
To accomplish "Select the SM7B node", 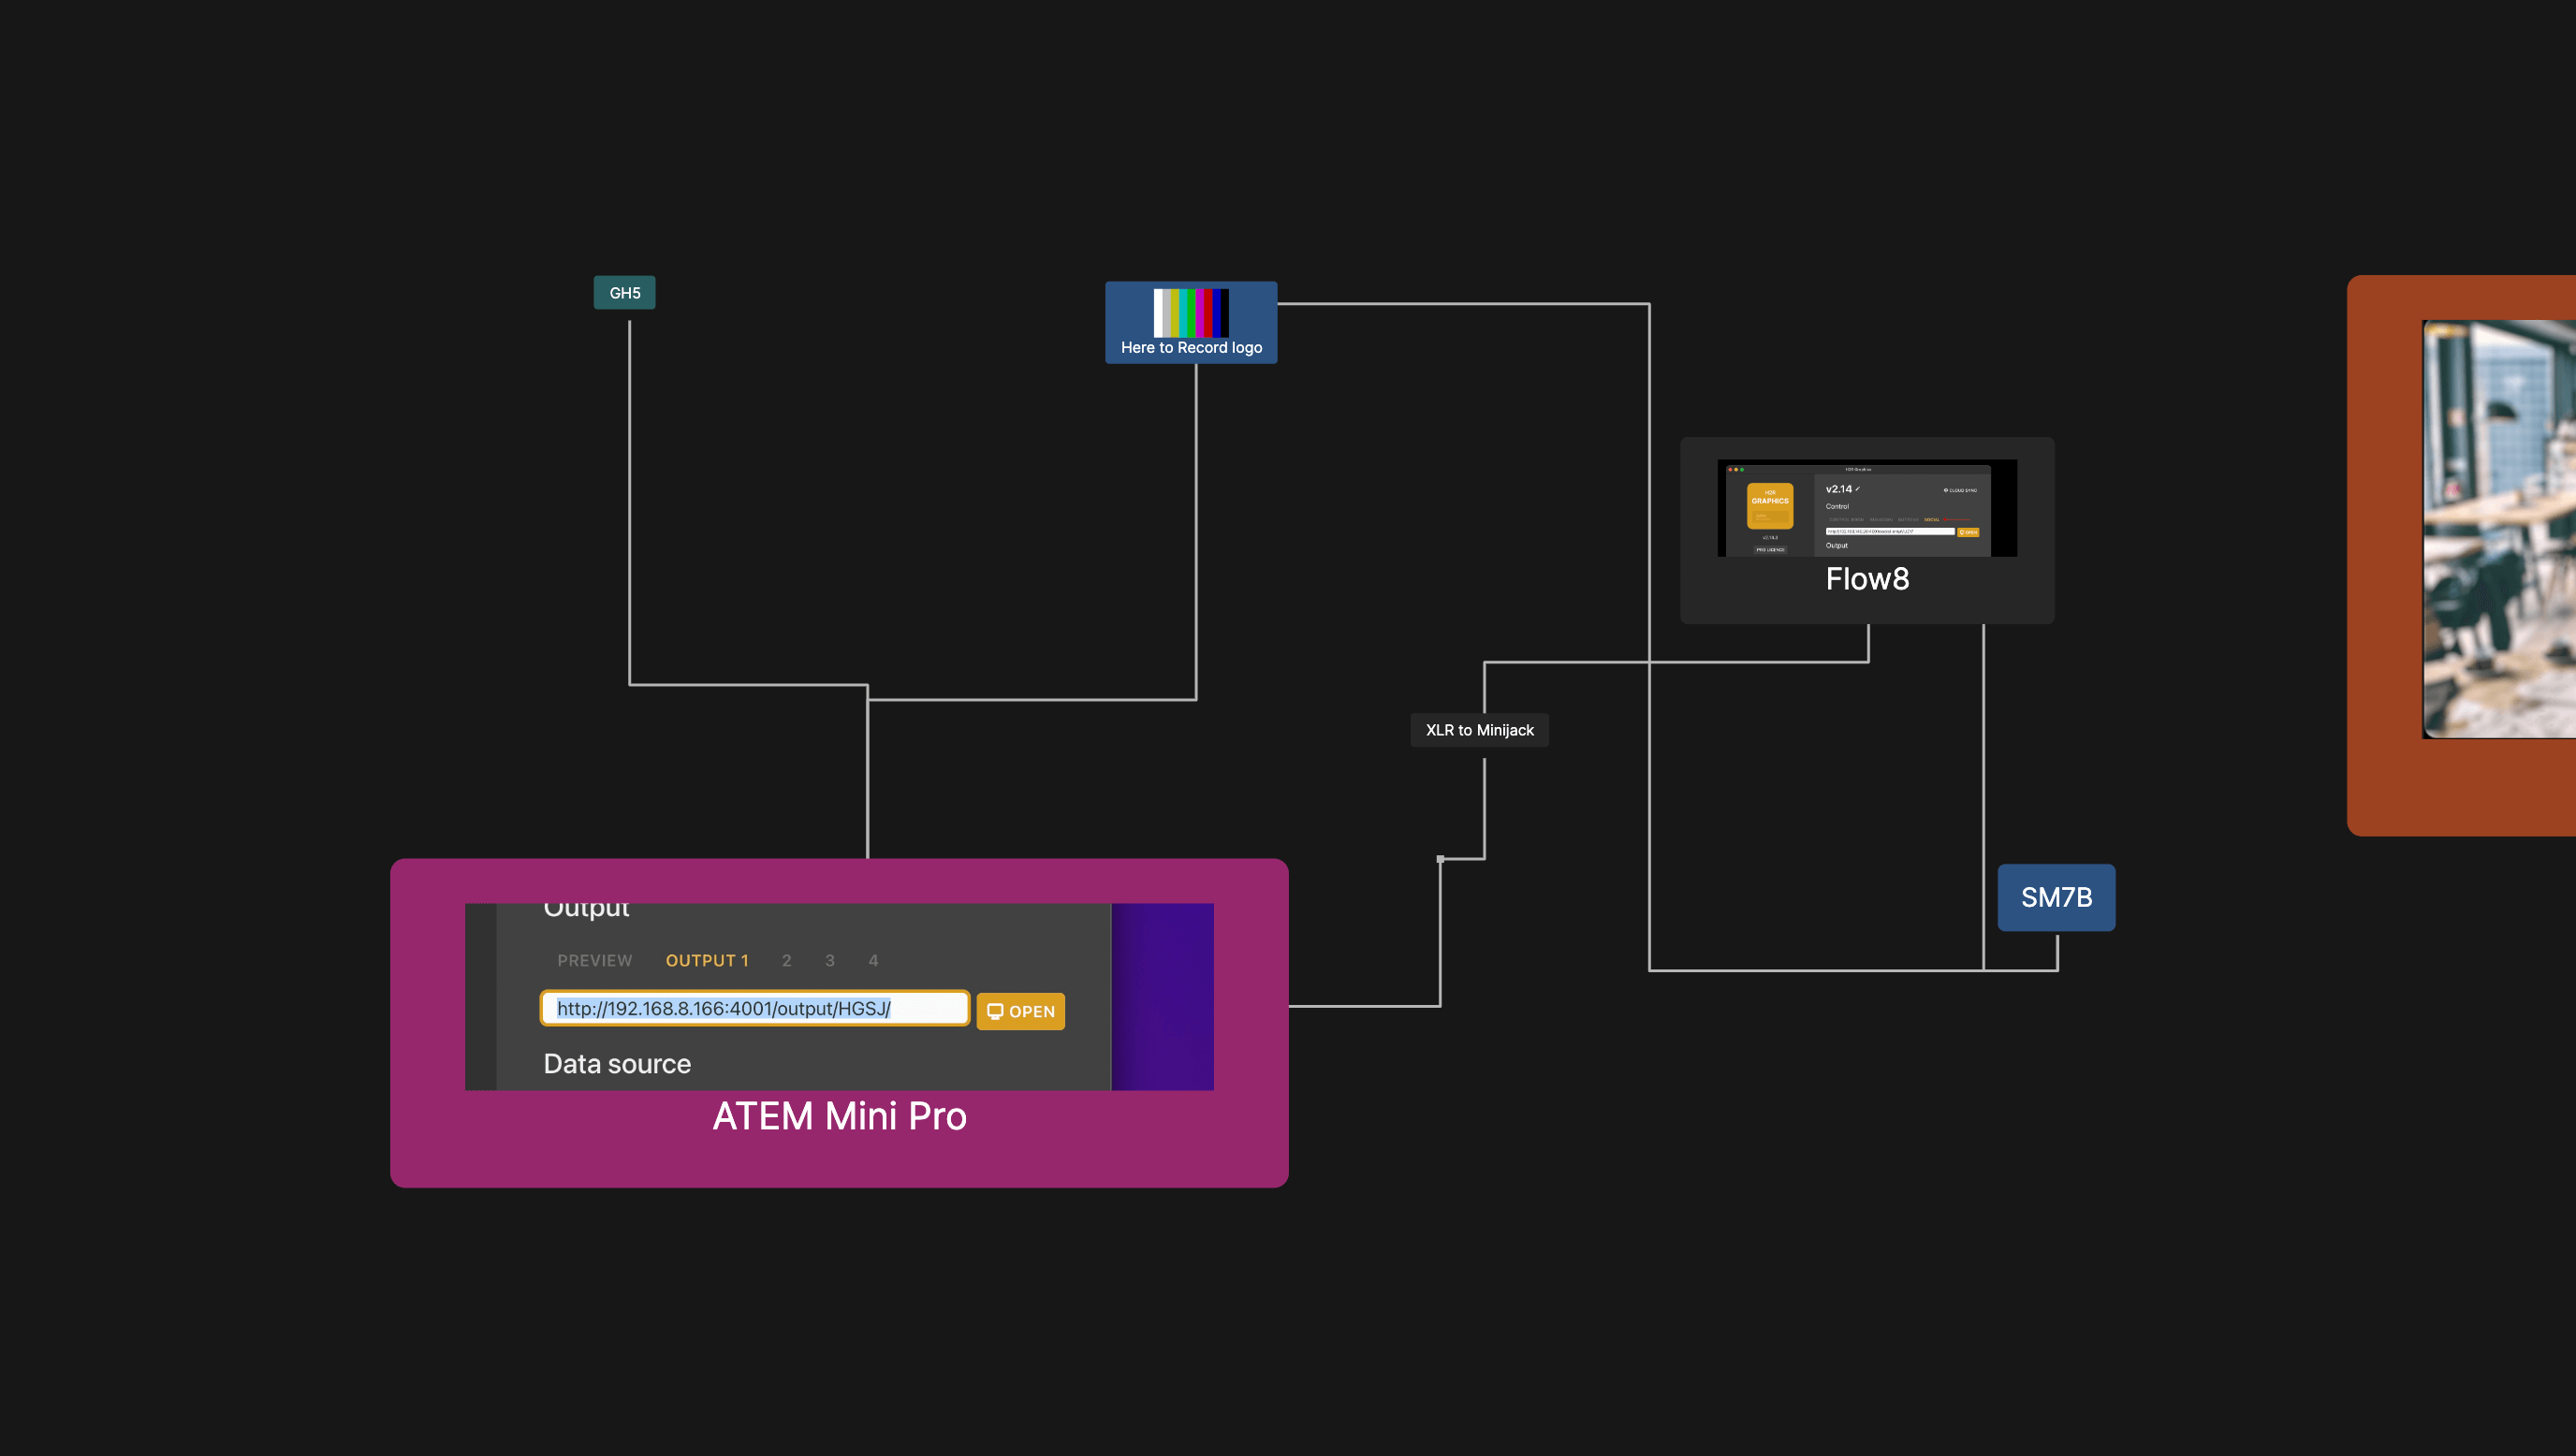I will [2056, 898].
